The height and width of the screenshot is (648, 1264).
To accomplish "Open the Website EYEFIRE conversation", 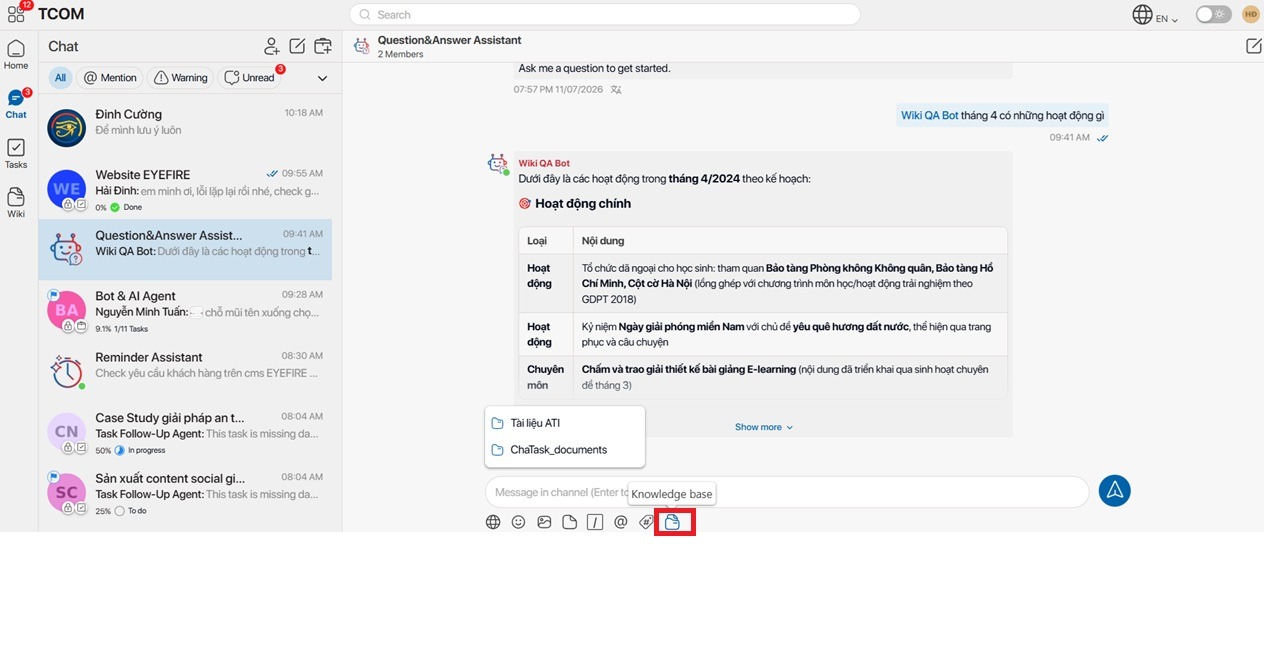I will click(x=186, y=189).
